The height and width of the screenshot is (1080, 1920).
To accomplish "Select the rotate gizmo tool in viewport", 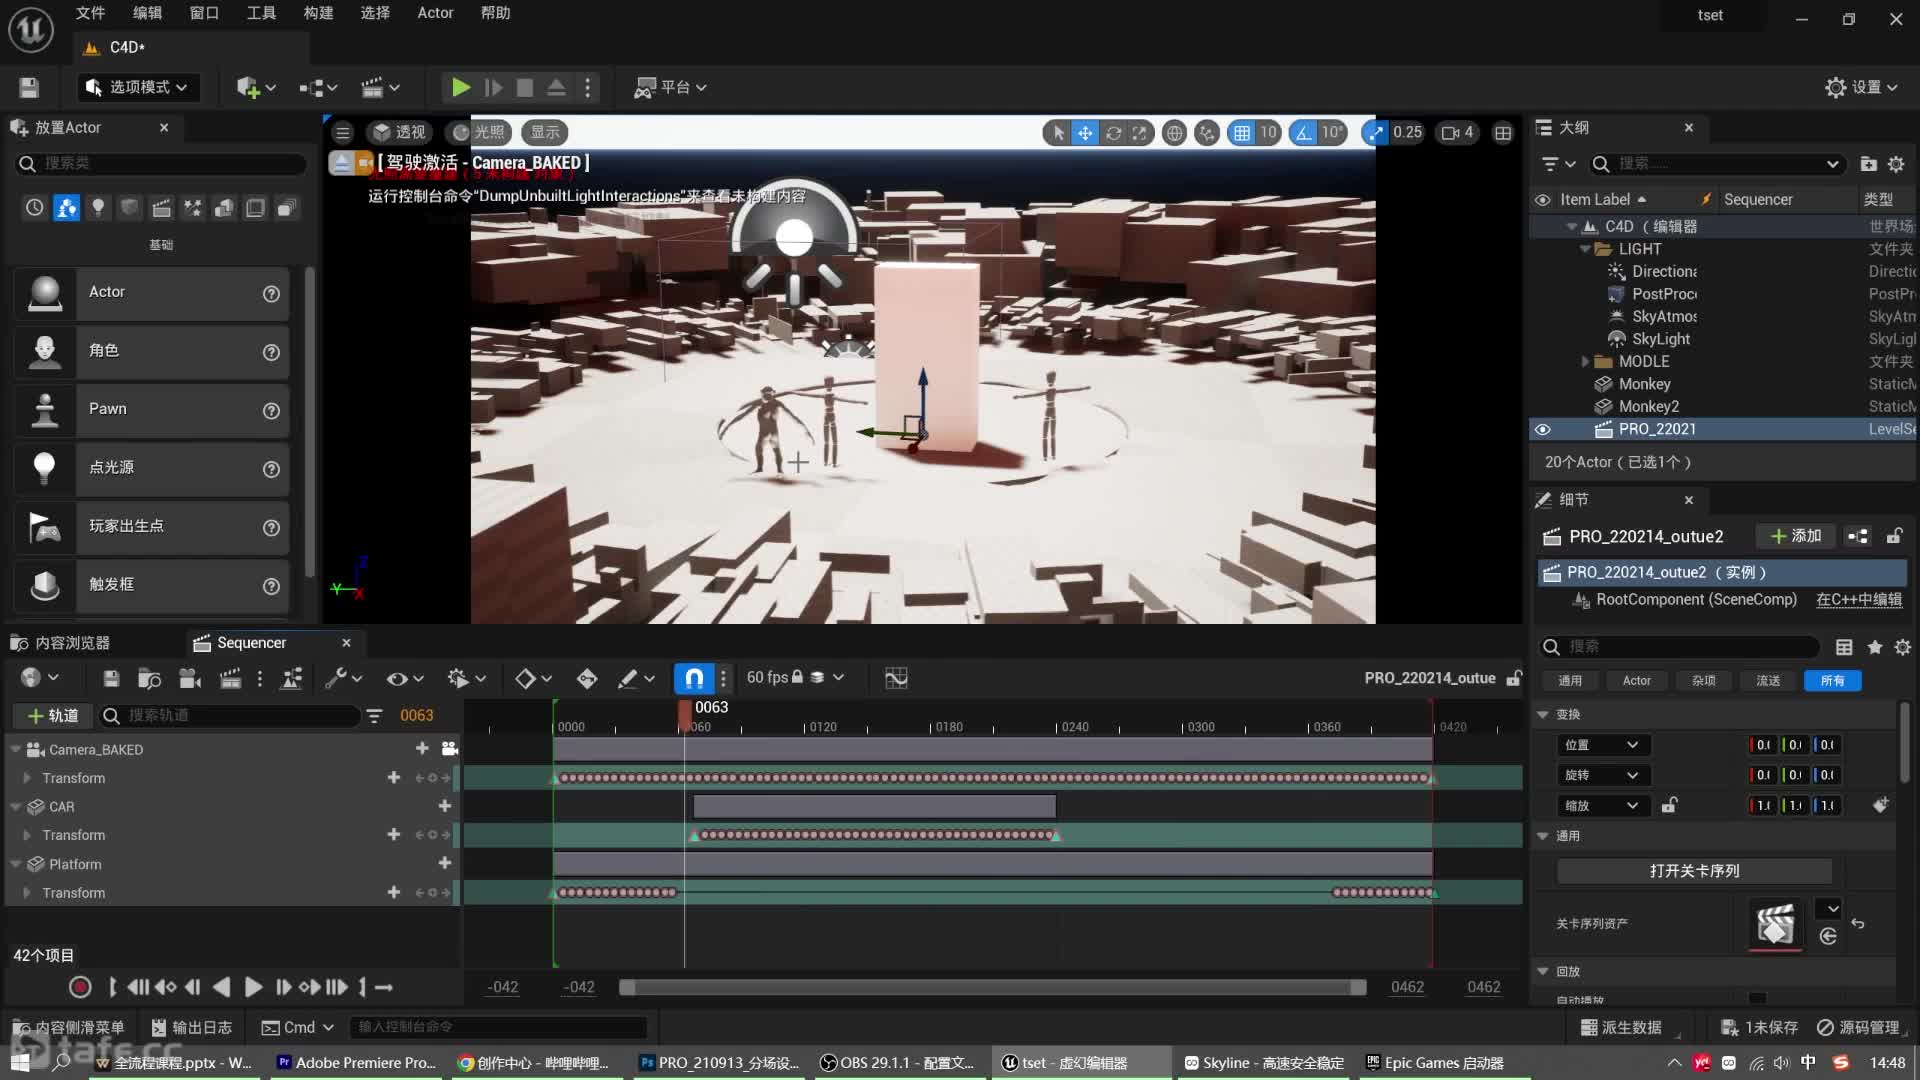I will (x=1113, y=132).
